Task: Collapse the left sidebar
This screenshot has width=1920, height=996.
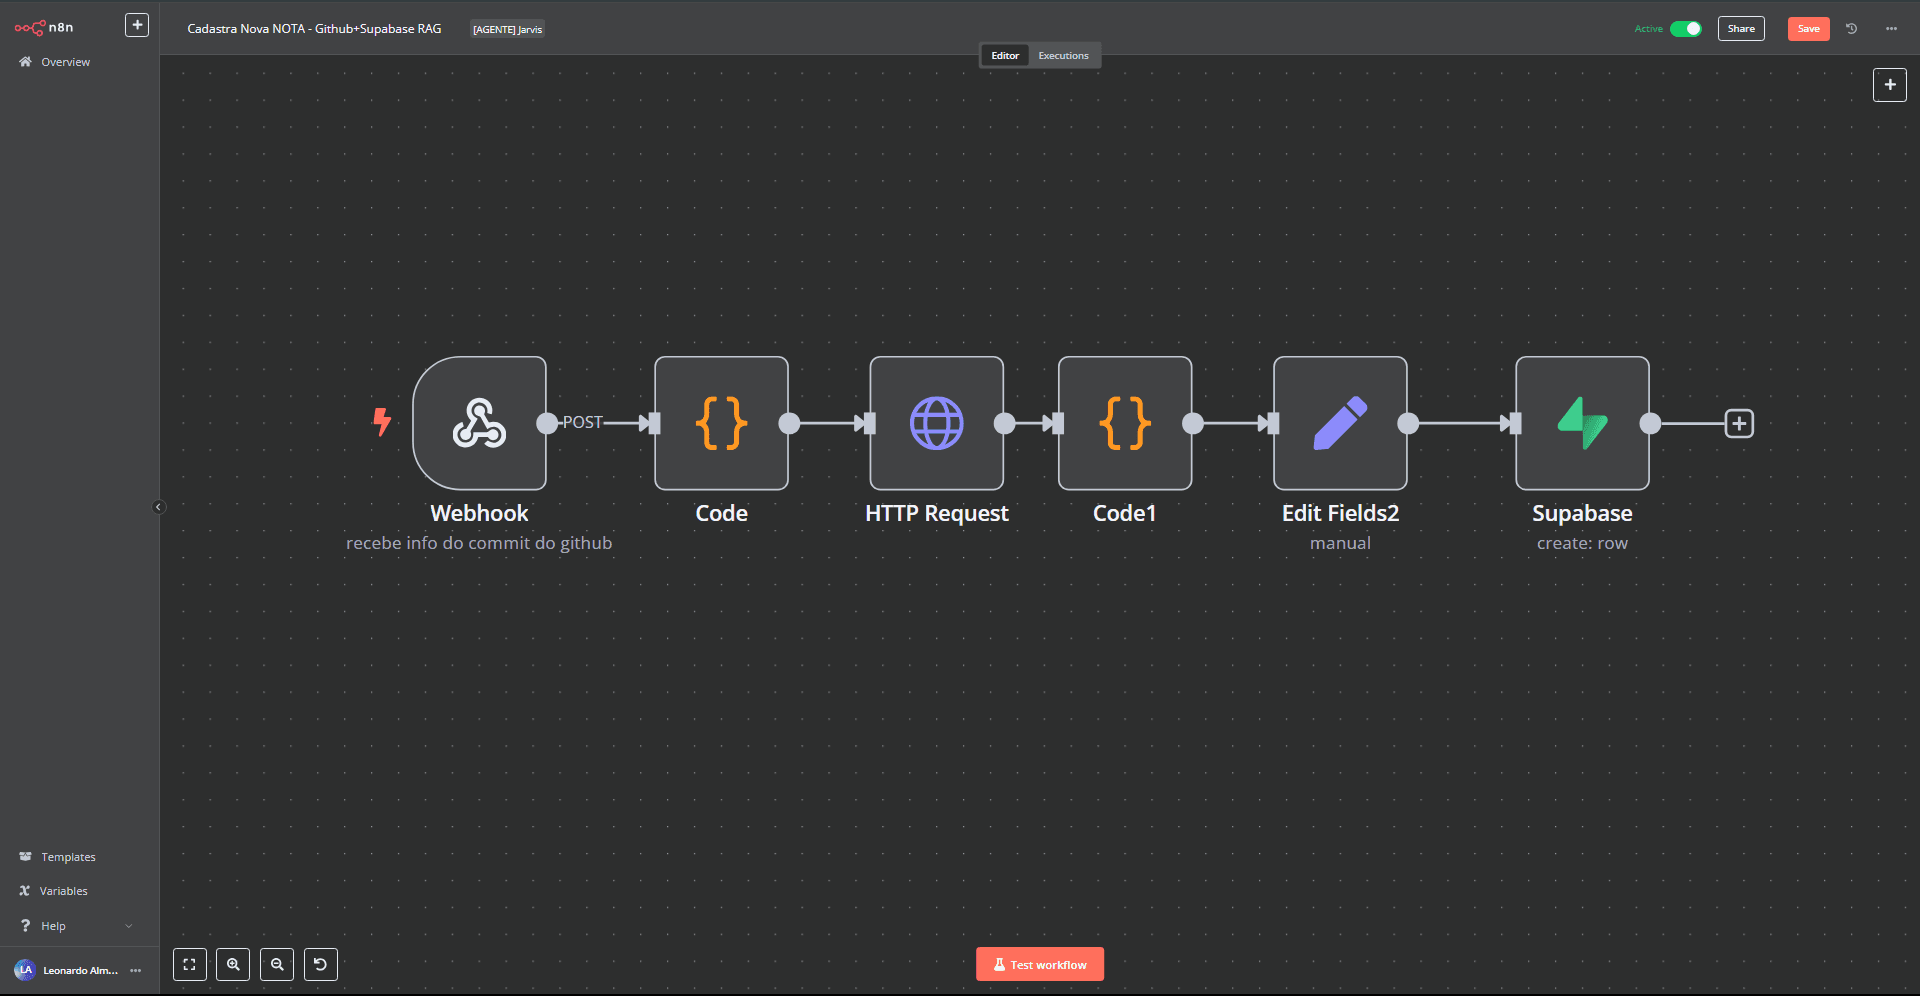Action: [158, 507]
